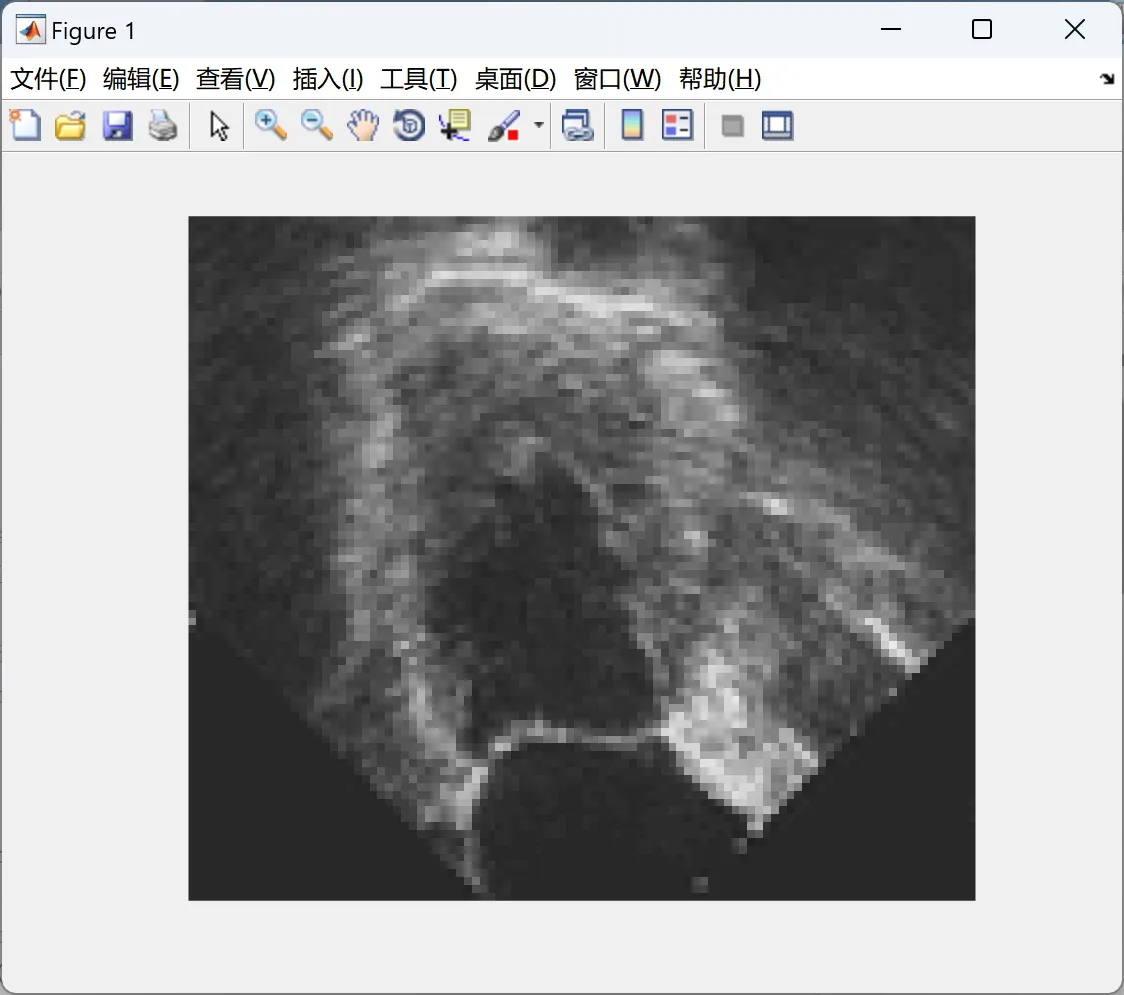
Task: Open the 插入(I) menu
Action: coord(328,79)
